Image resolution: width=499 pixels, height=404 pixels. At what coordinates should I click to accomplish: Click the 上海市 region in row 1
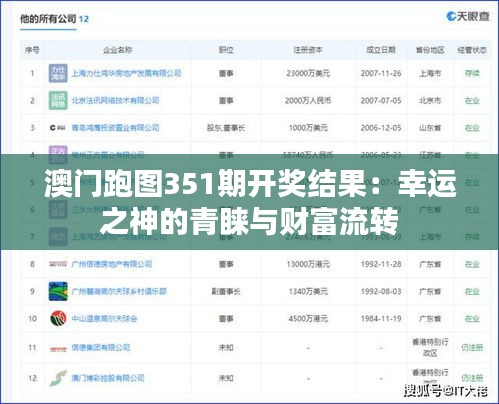[x=430, y=73]
